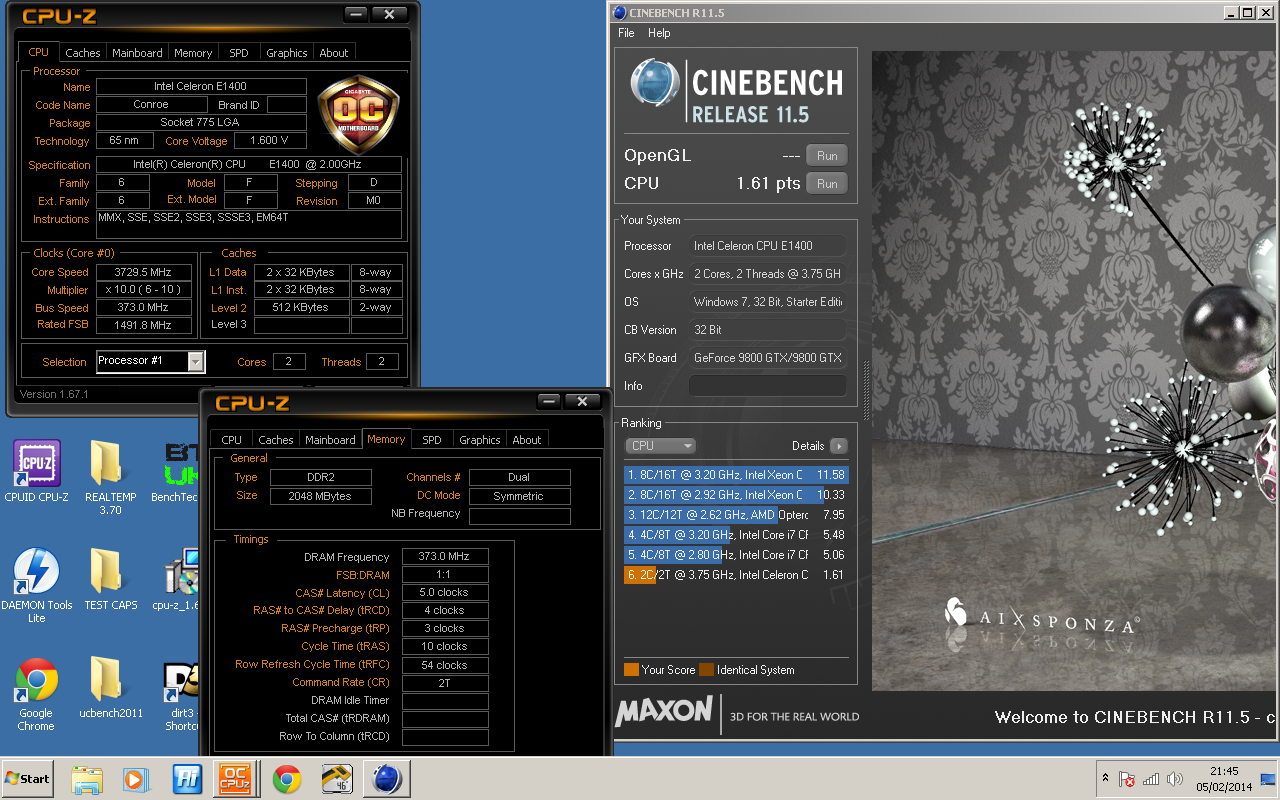Show hidden system tray icons
The height and width of the screenshot is (800, 1280).
pos(1105,778)
